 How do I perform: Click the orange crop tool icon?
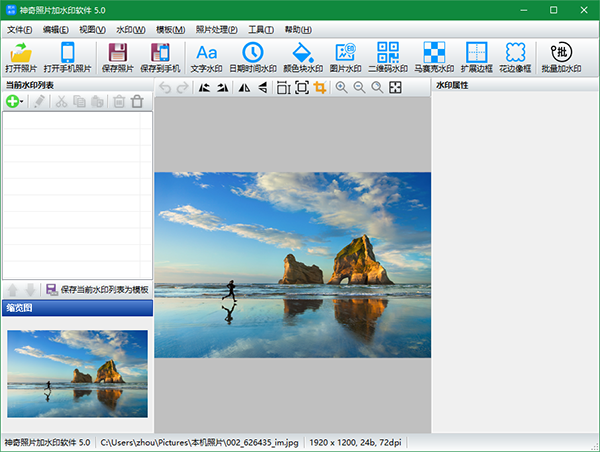(321, 88)
